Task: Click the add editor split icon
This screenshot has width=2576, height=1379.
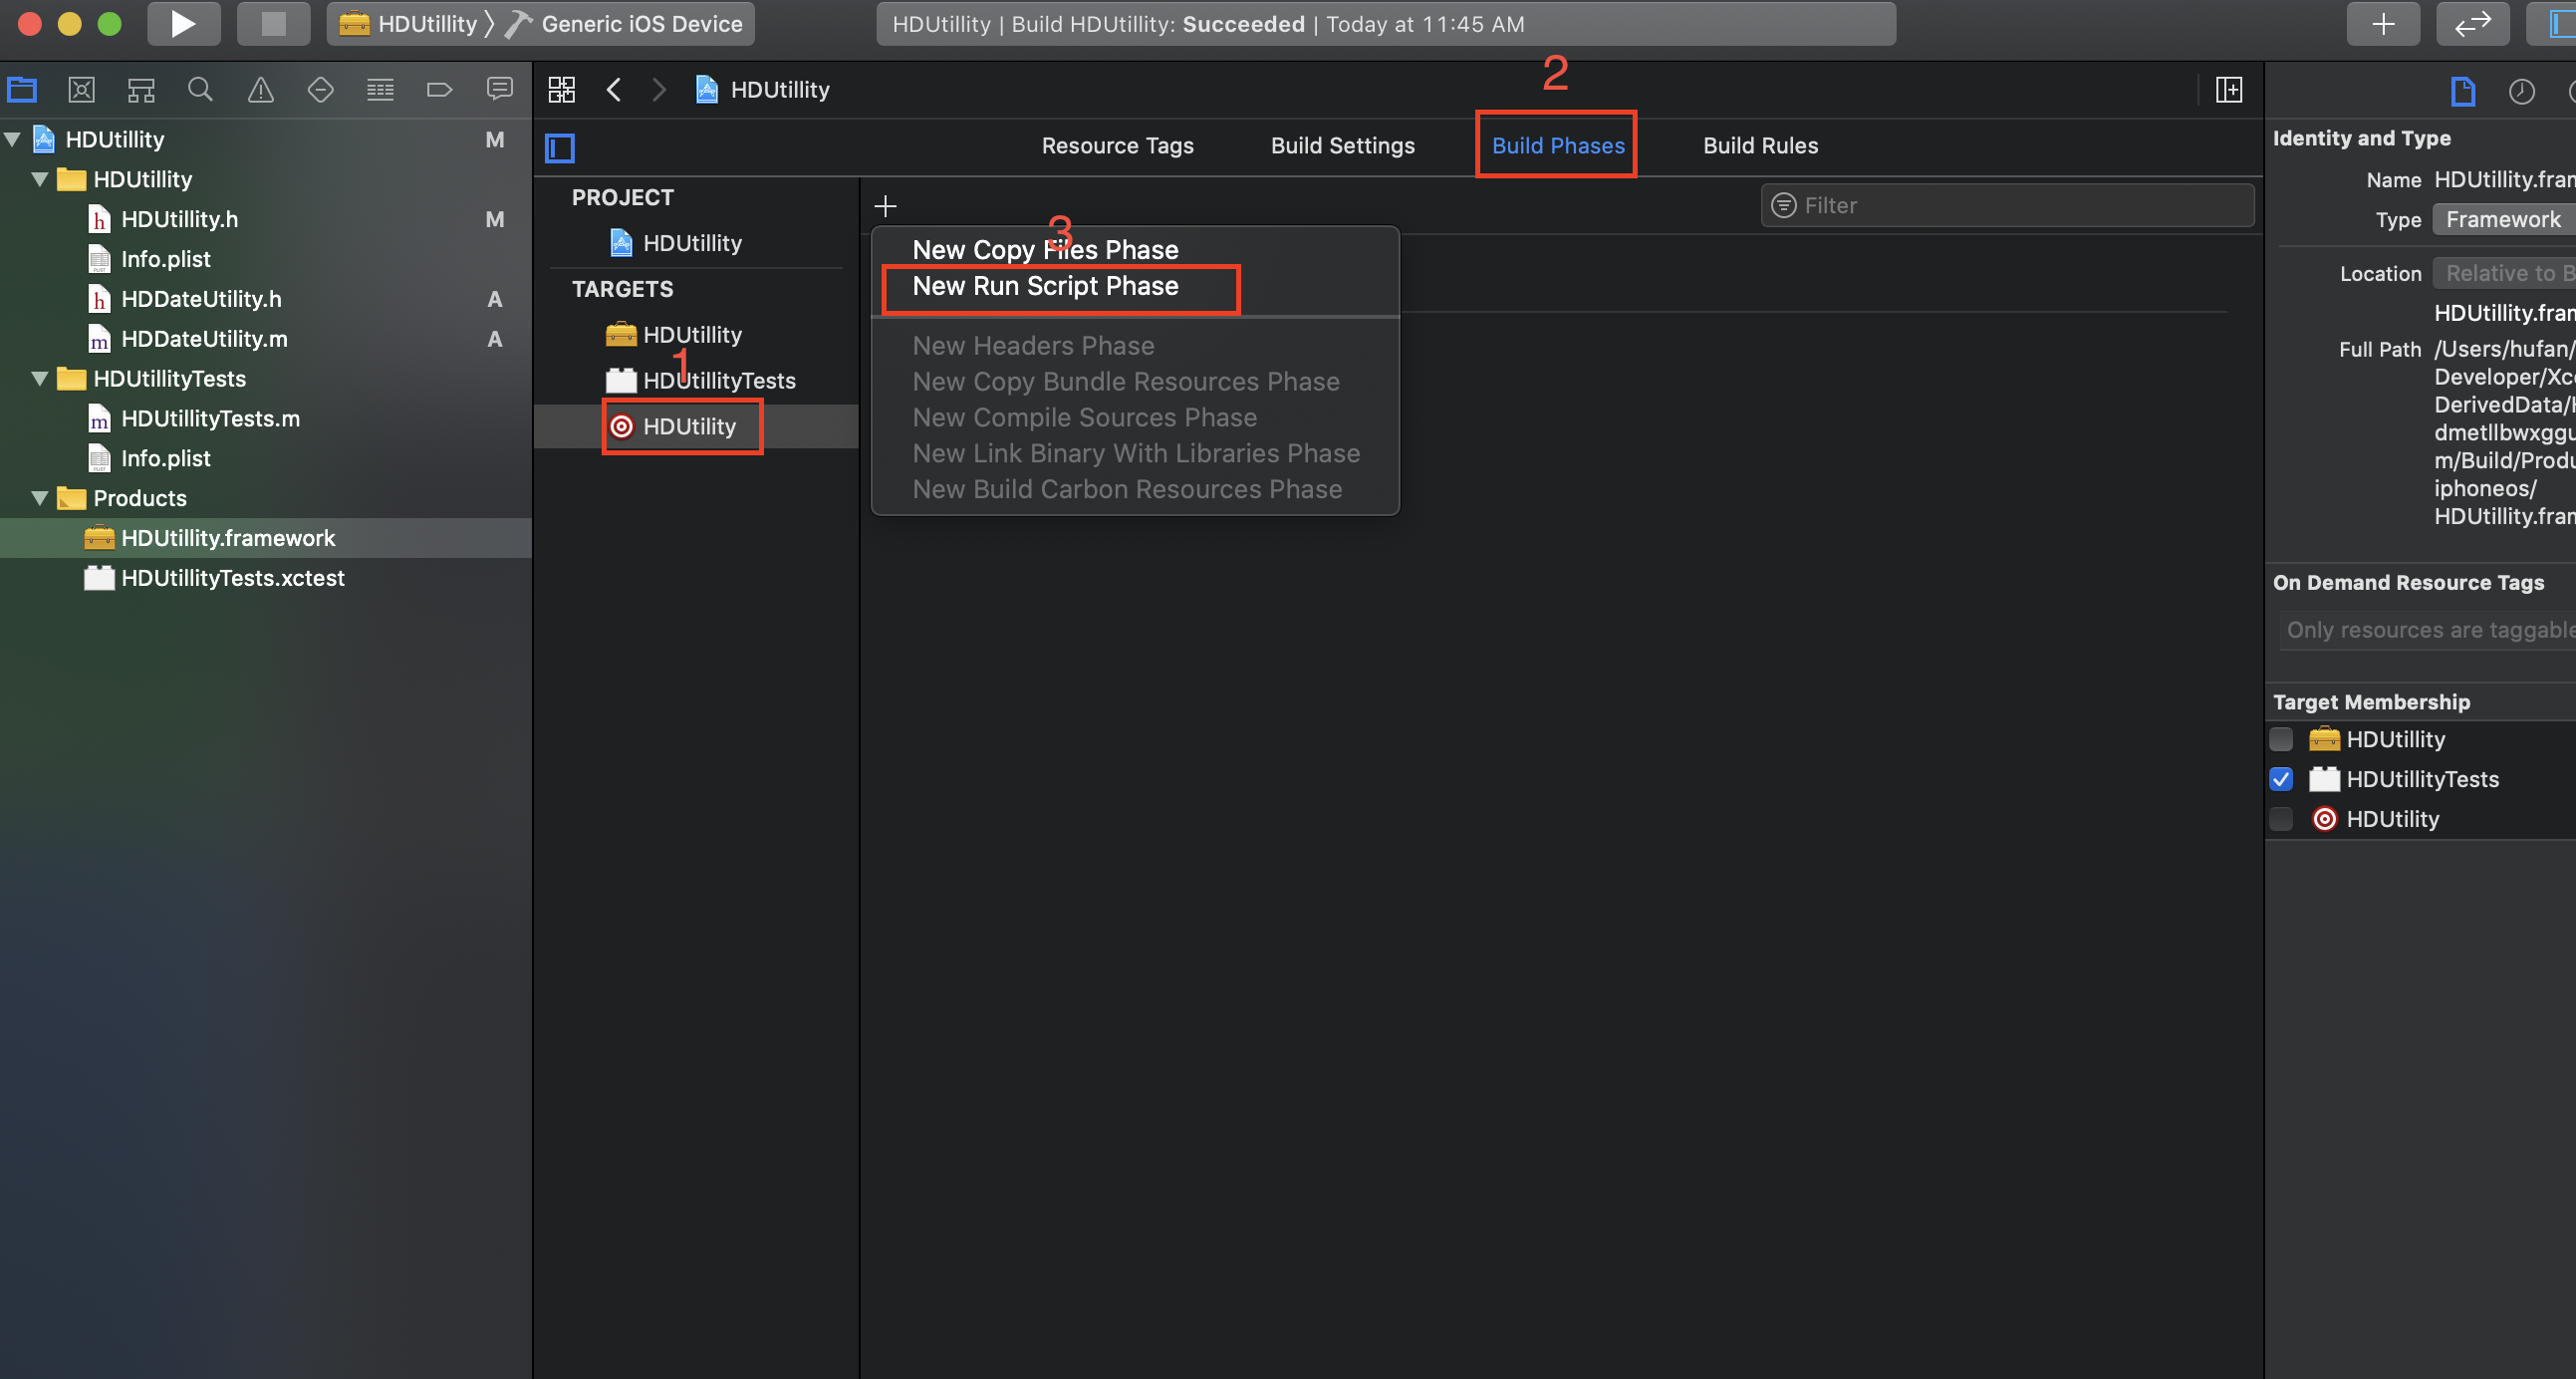Action: (x=2228, y=90)
